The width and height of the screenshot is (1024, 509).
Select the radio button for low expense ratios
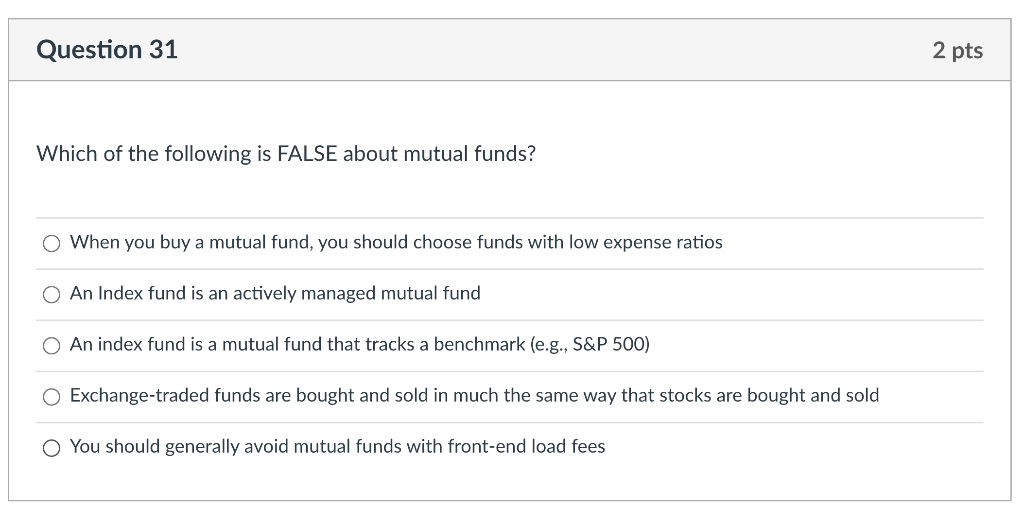coord(51,243)
